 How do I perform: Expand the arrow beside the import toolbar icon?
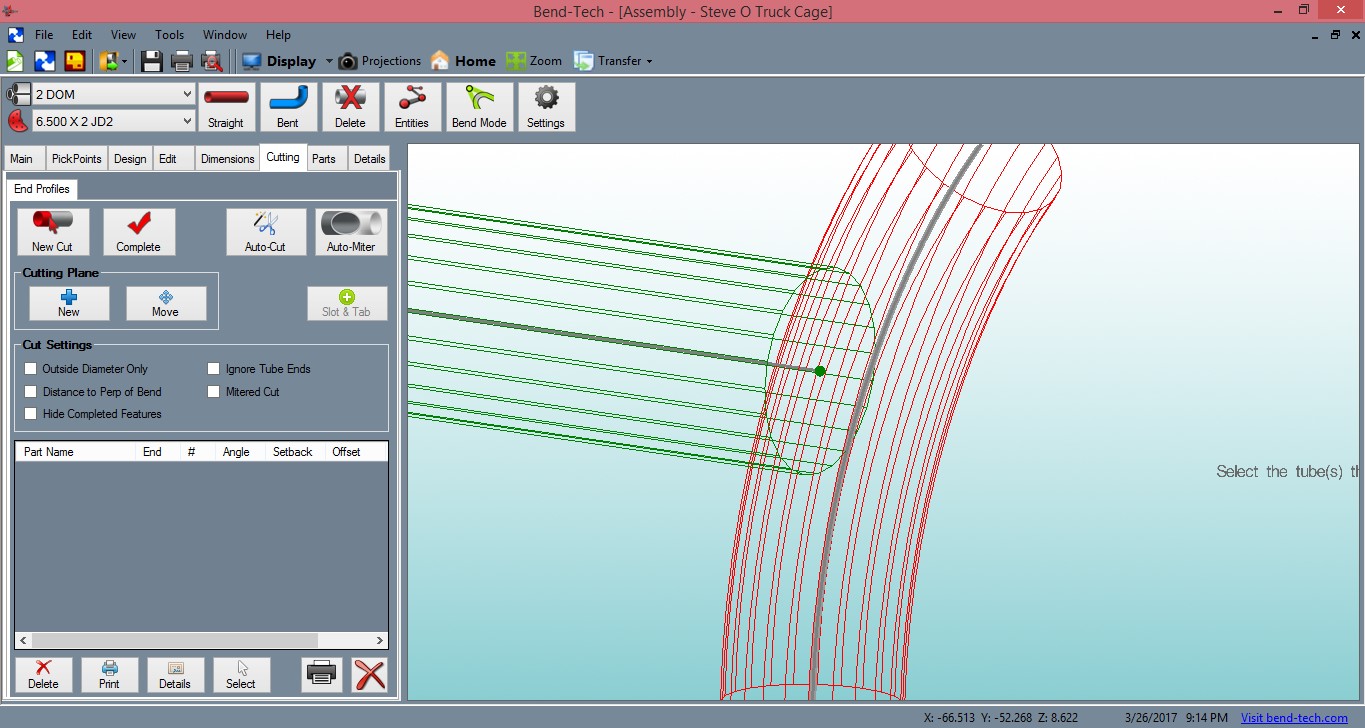click(125, 62)
